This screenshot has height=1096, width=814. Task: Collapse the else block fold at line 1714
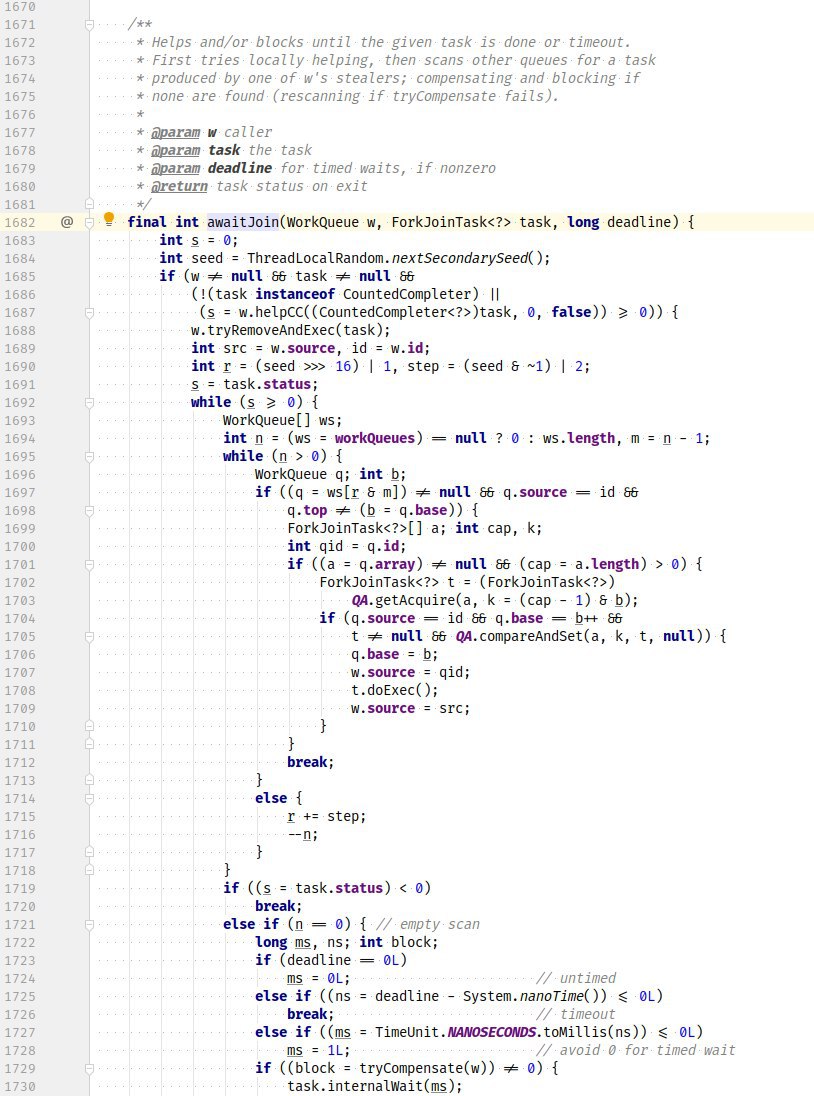coord(89,798)
